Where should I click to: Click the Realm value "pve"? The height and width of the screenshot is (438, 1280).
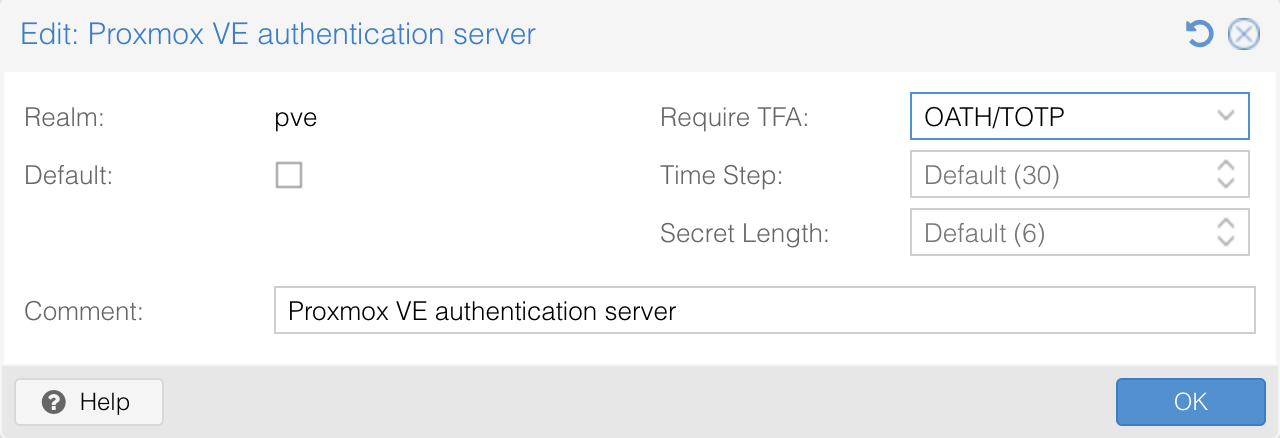click(296, 117)
